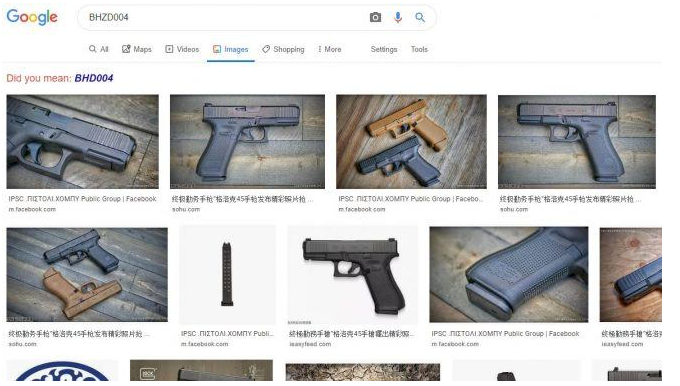The image size is (680, 386).
Task: Click m.facebook.com source under first image
Action: tap(32, 209)
